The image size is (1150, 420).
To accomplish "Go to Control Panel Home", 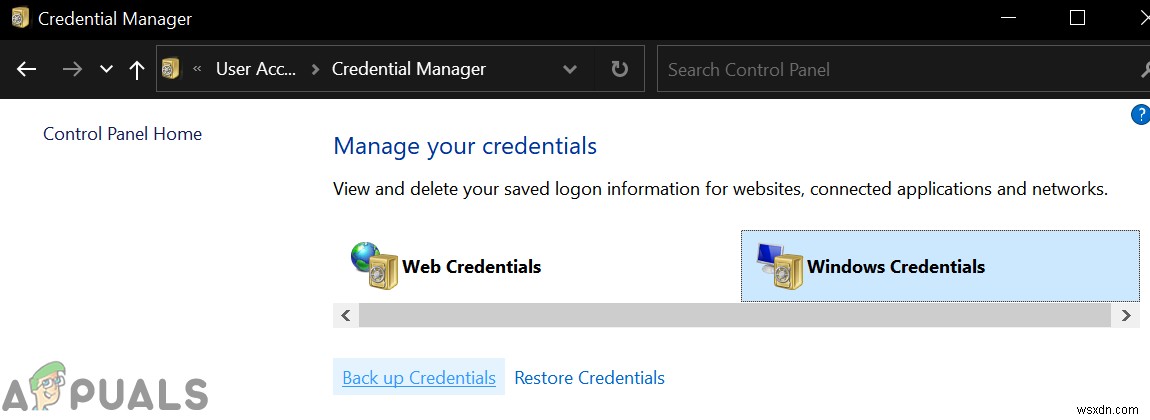I will click(122, 134).
